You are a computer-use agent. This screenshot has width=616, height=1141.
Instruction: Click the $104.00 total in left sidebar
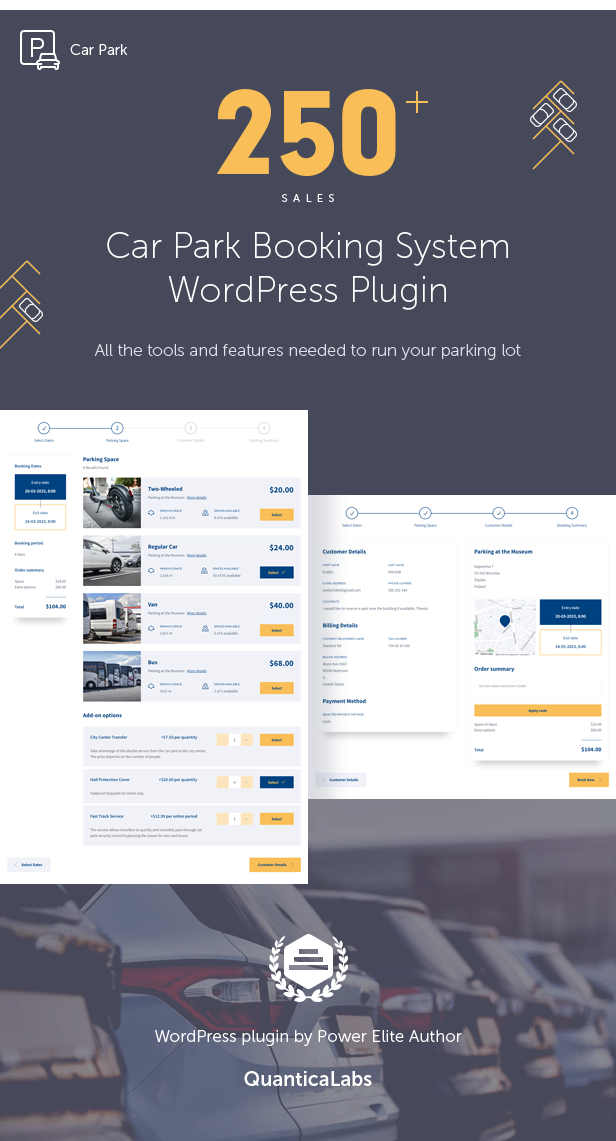(55, 606)
